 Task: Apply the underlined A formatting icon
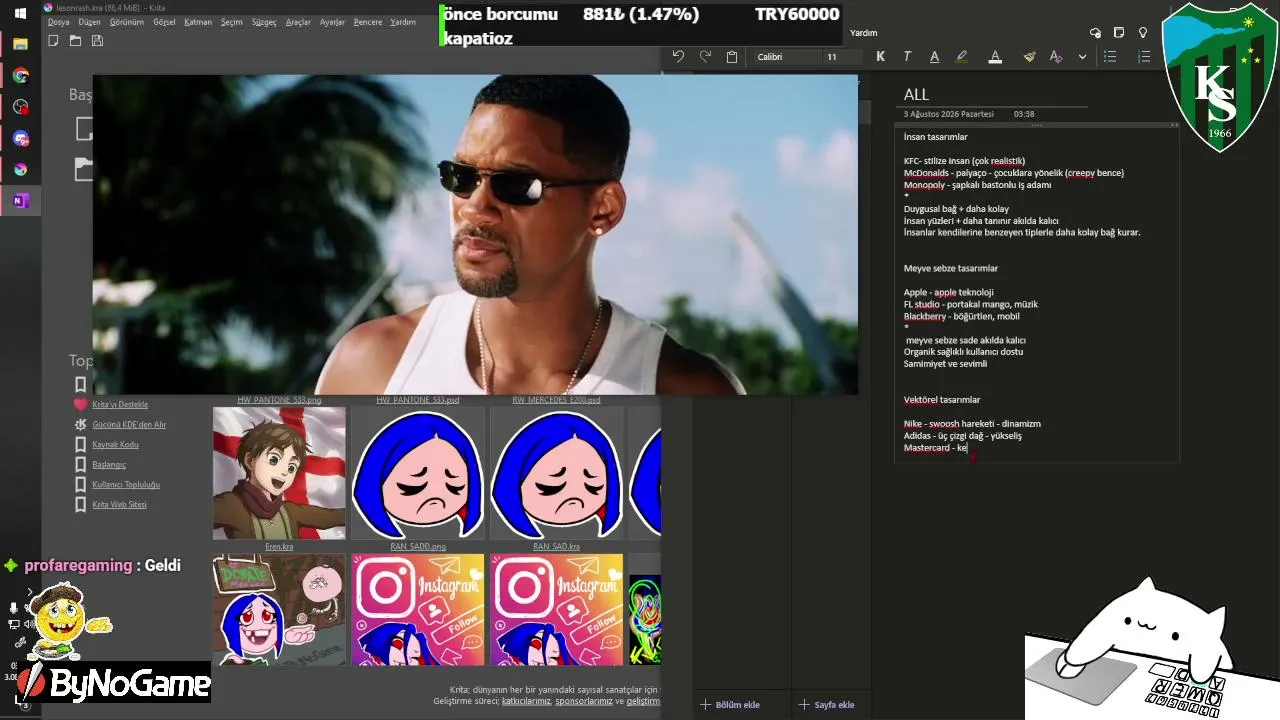tap(934, 57)
